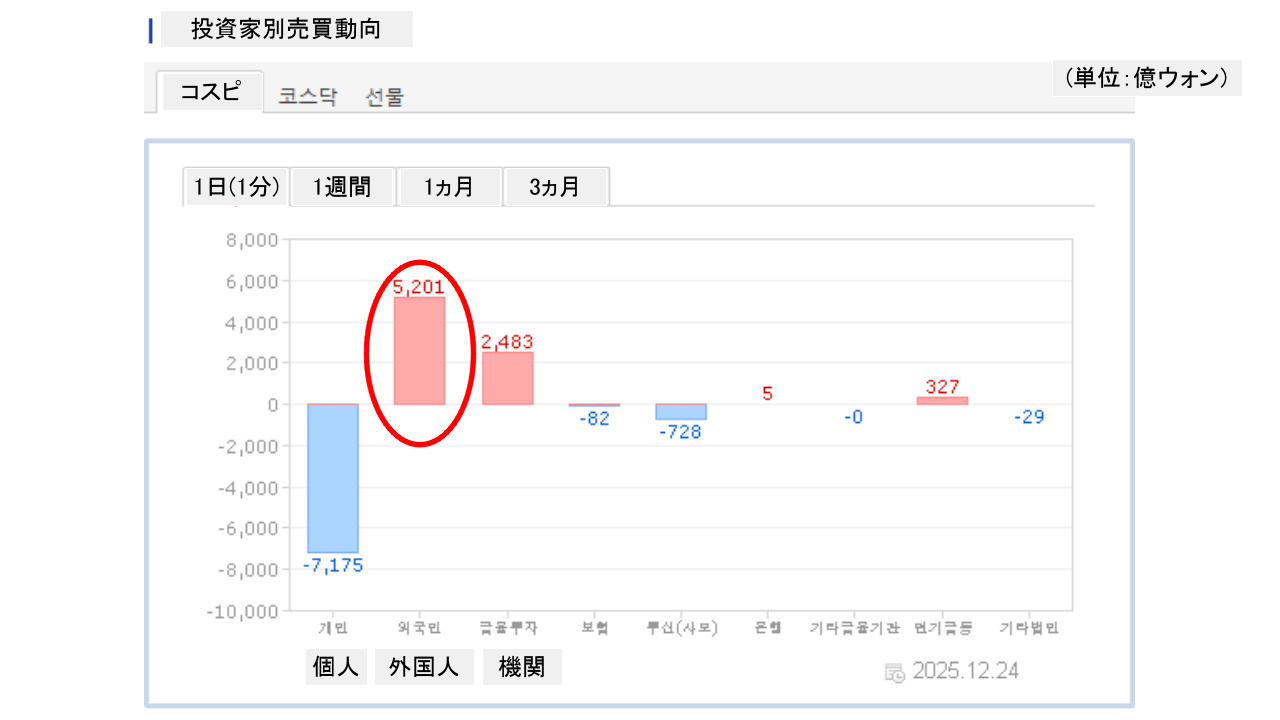This screenshot has height=720, width=1280.
Task: Click the 個人 label below the chart
Action: coord(336,667)
